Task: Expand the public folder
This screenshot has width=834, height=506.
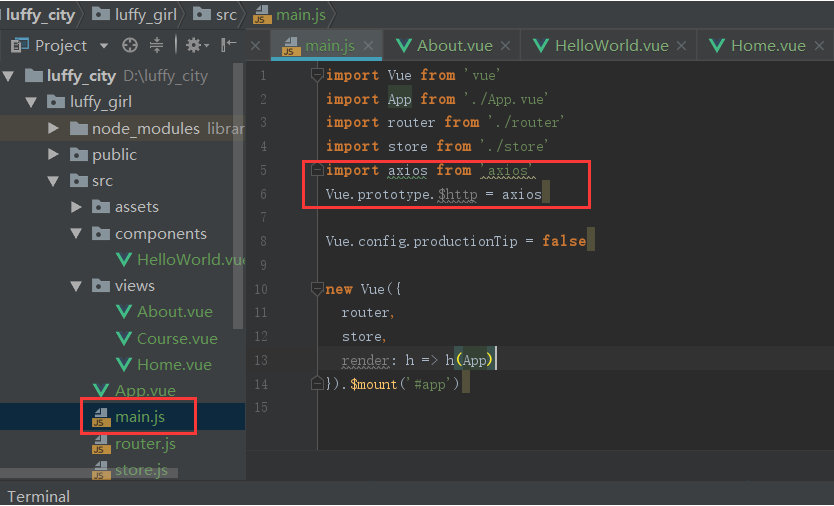Action: pyautogui.click(x=54, y=155)
